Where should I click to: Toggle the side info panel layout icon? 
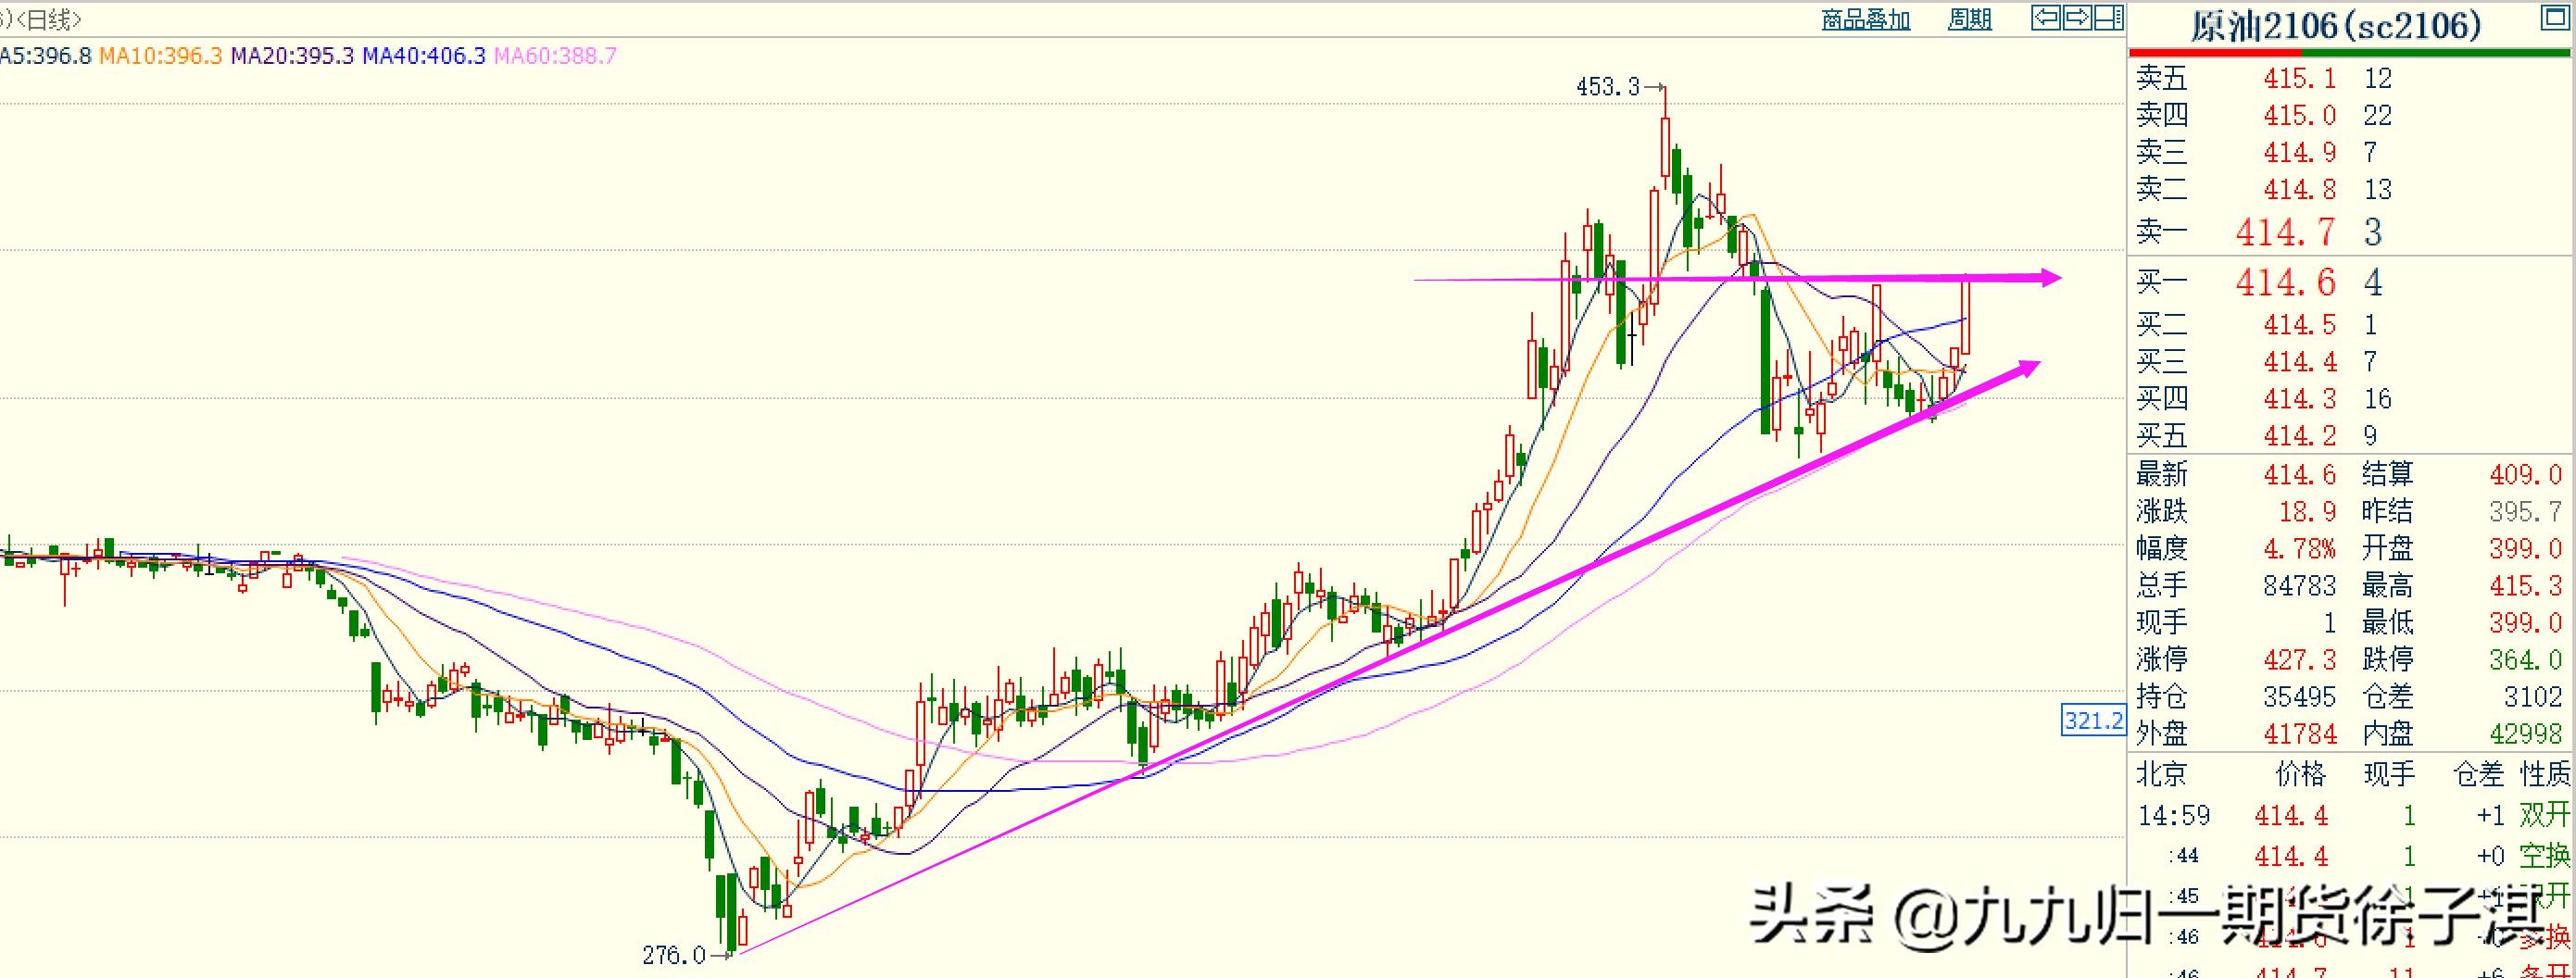point(2107,18)
